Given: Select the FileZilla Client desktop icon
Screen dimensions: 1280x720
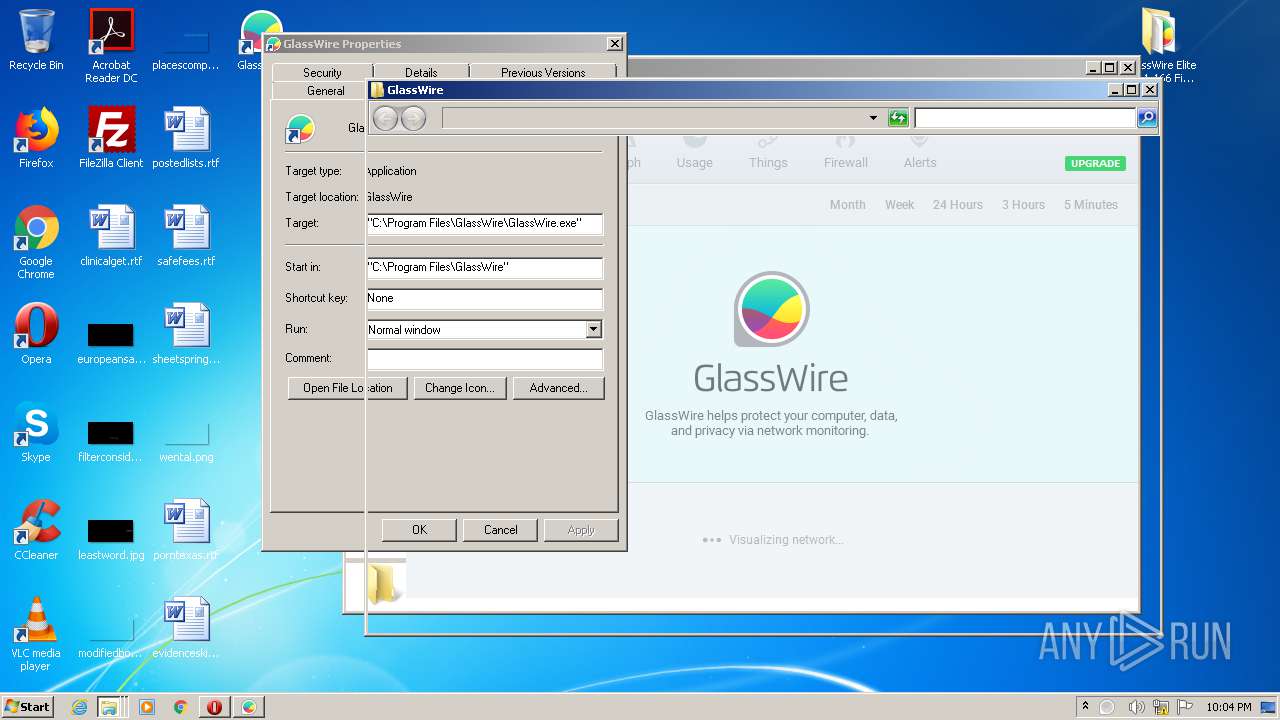Looking at the screenshot, I should (x=111, y=138).
